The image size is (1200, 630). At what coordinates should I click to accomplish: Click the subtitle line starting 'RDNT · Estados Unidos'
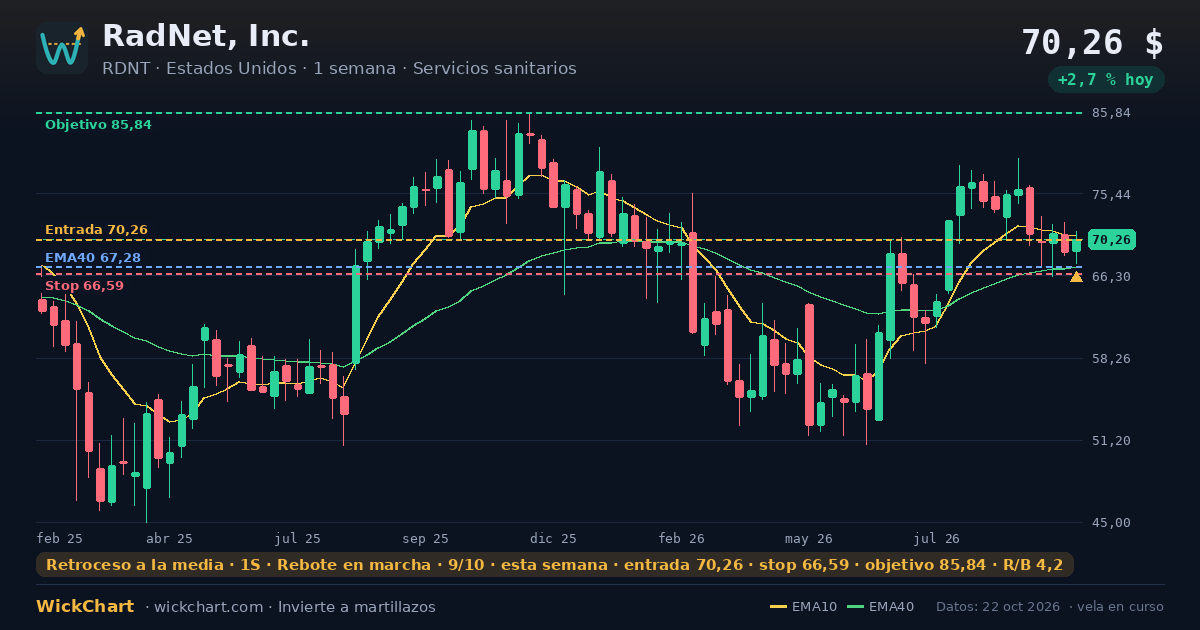point(339,68)
